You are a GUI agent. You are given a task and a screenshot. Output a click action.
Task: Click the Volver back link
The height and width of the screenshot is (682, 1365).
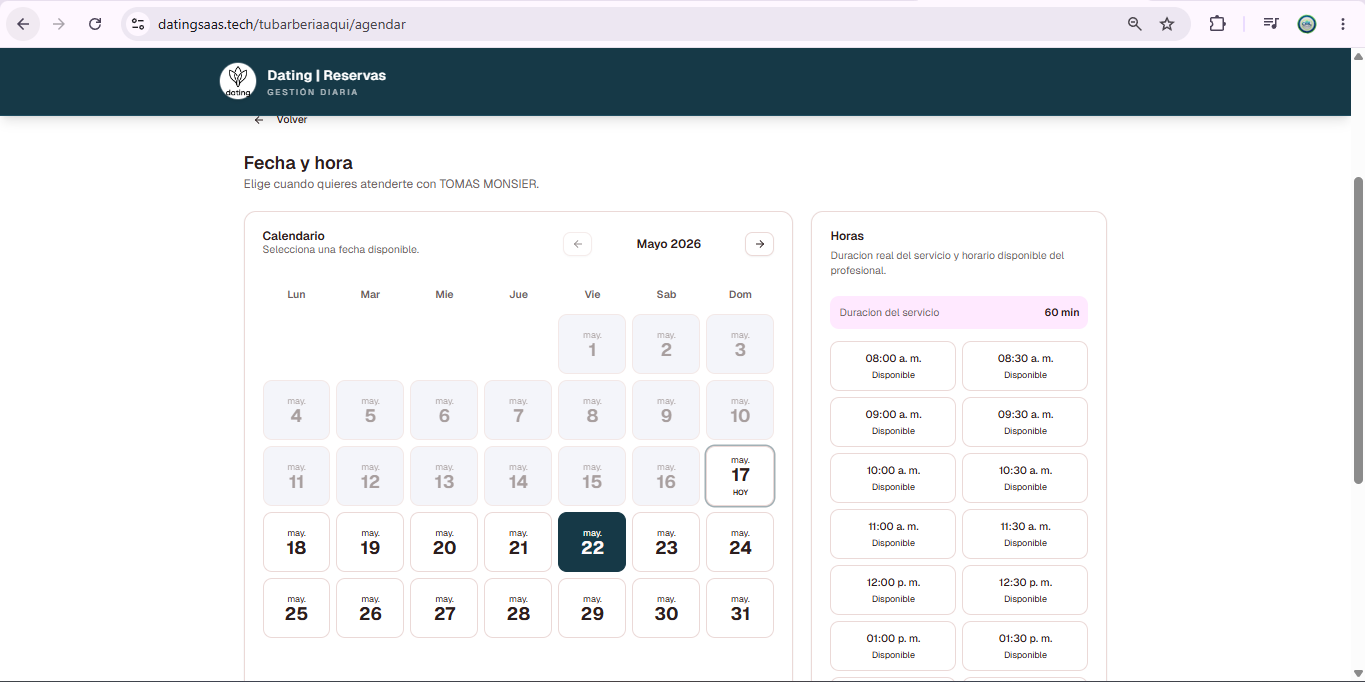pyautogui.click(x=281, y=119)
